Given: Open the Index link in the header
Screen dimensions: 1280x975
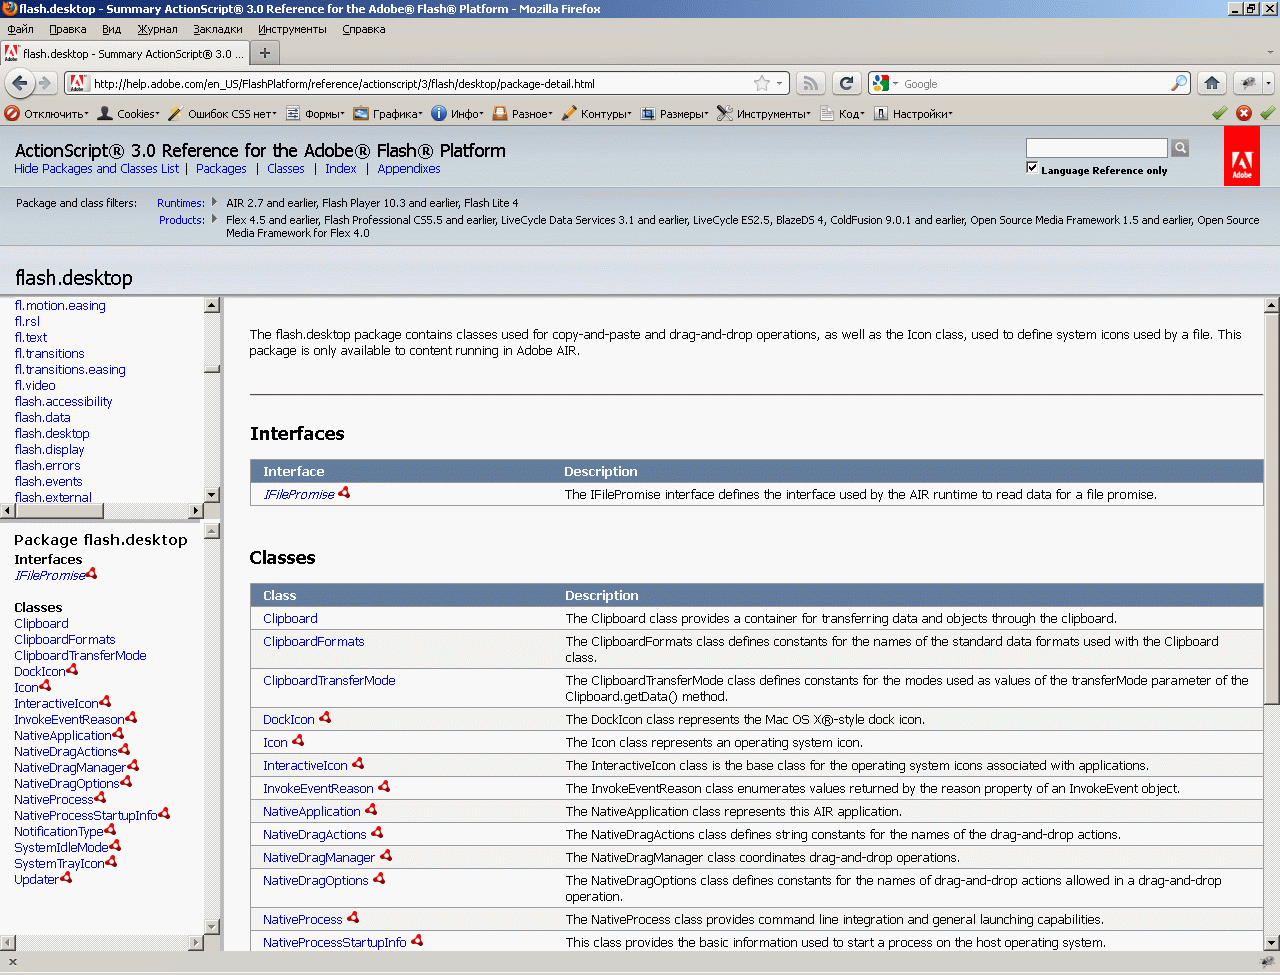Looking at the screenshot, I should click(x=341, y=169).
